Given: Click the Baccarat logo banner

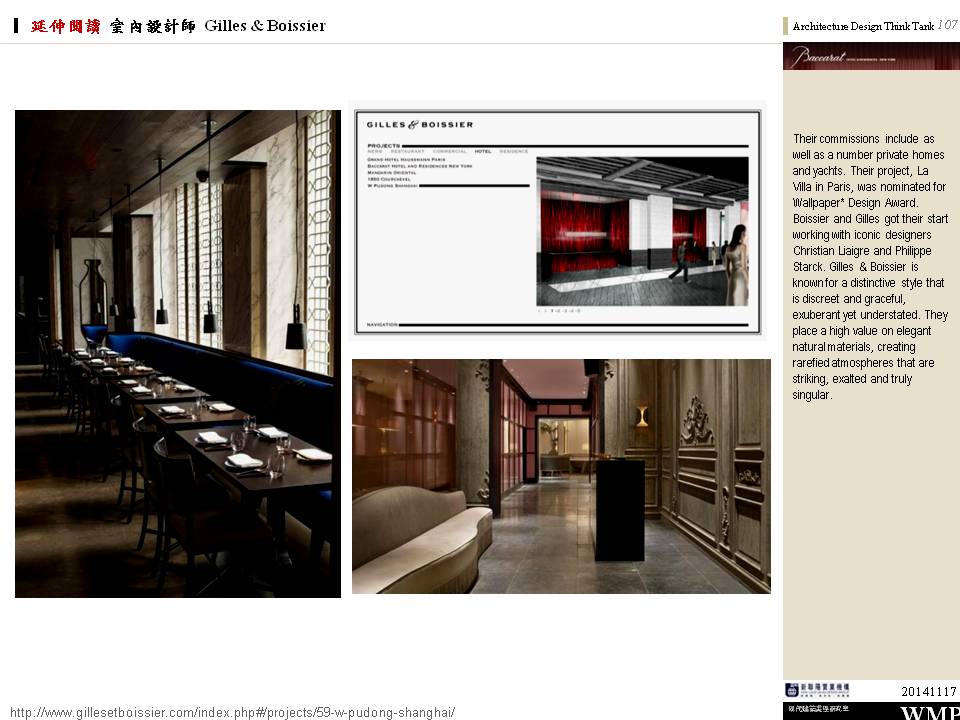Looking at the screenshot, I should 870,57.
